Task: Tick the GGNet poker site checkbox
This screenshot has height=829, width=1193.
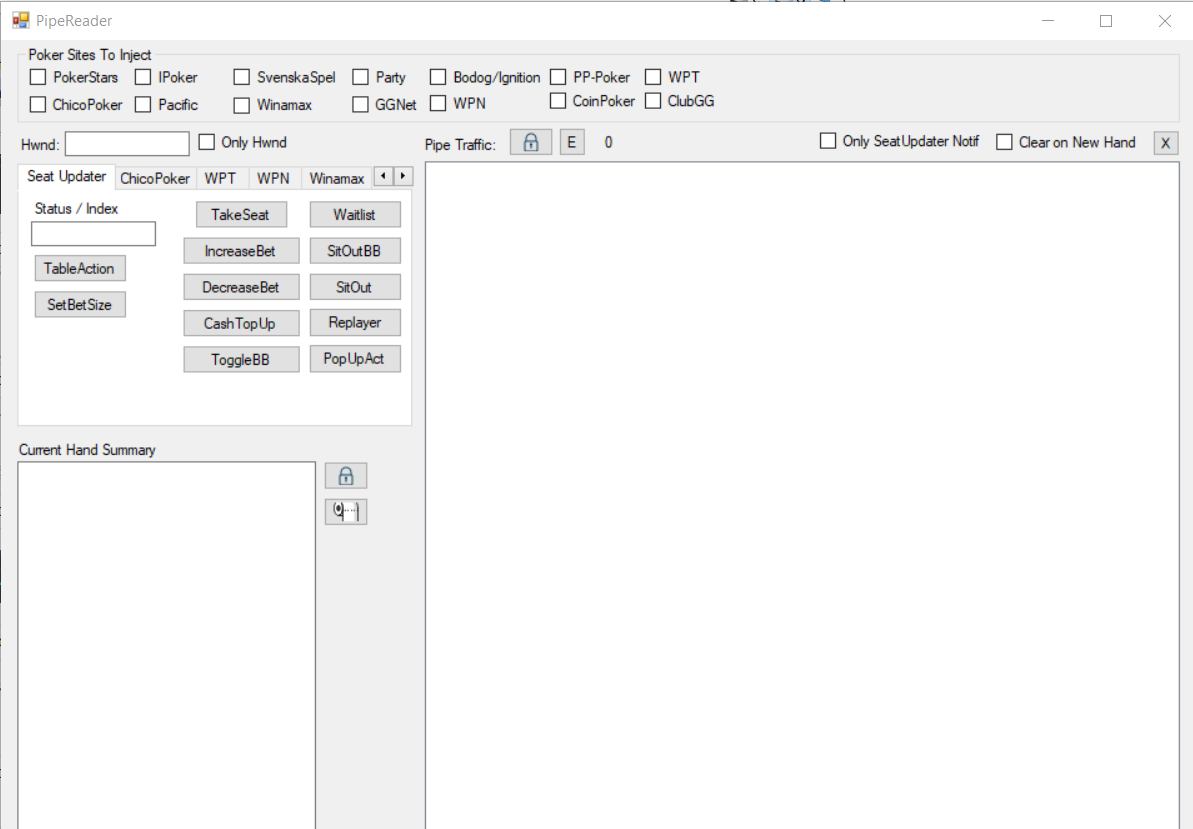Action: [360, 104]
